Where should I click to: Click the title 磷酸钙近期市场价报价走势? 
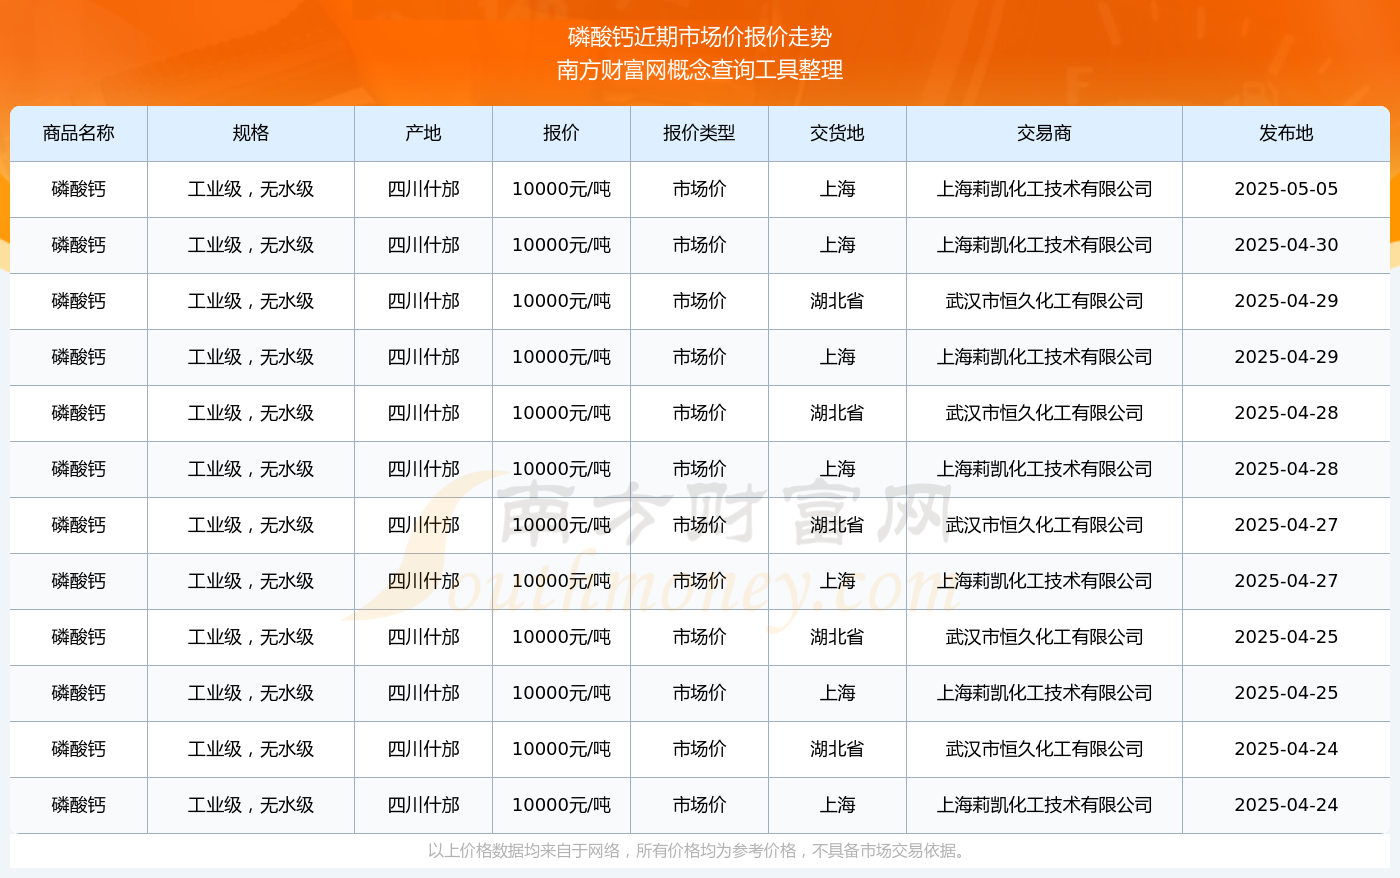(700, 37)
